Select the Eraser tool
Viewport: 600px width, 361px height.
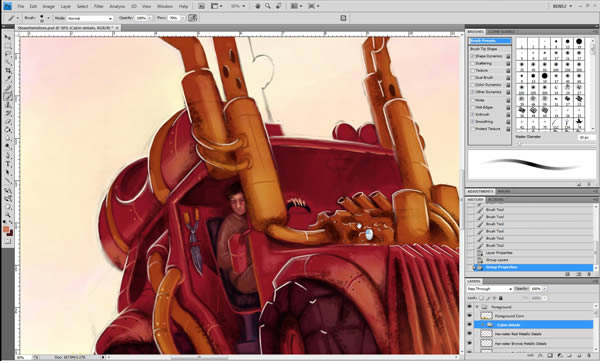click(x=7, y=122)
